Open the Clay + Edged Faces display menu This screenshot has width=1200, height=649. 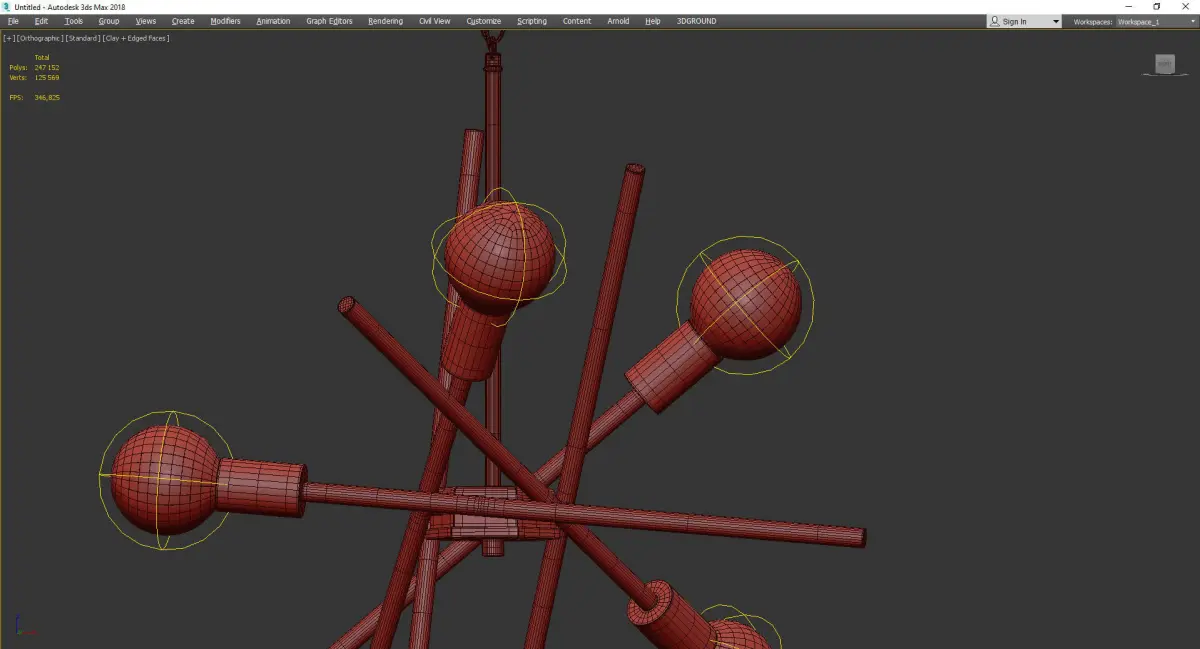pyautogui.click(x=137, y=38)
